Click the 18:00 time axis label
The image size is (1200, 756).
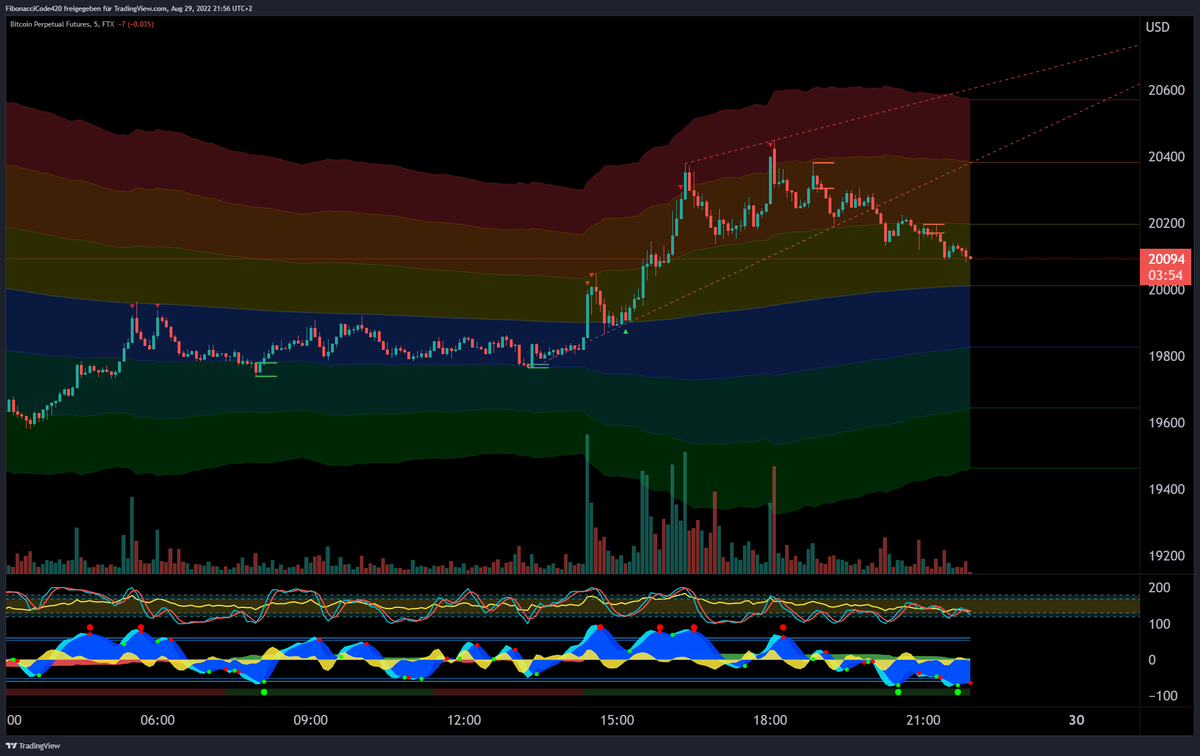pyautogui.click(x=770, y=720)
